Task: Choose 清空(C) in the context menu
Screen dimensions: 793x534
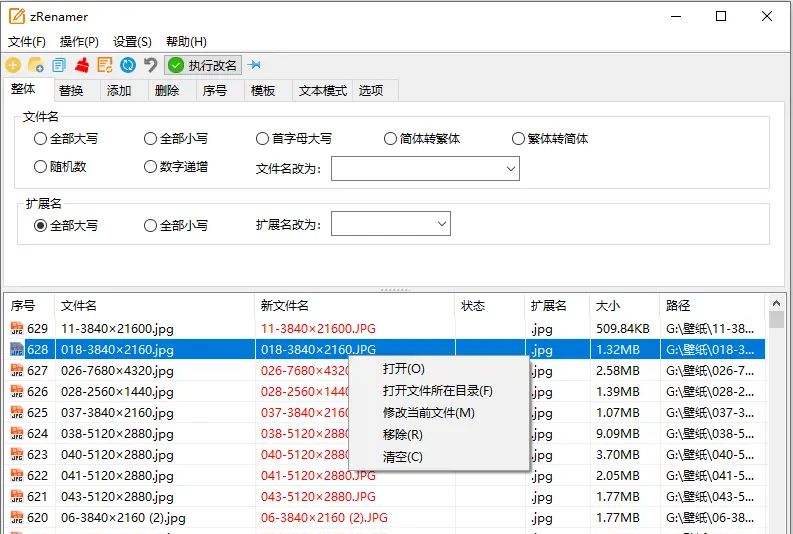Action: 439,457
